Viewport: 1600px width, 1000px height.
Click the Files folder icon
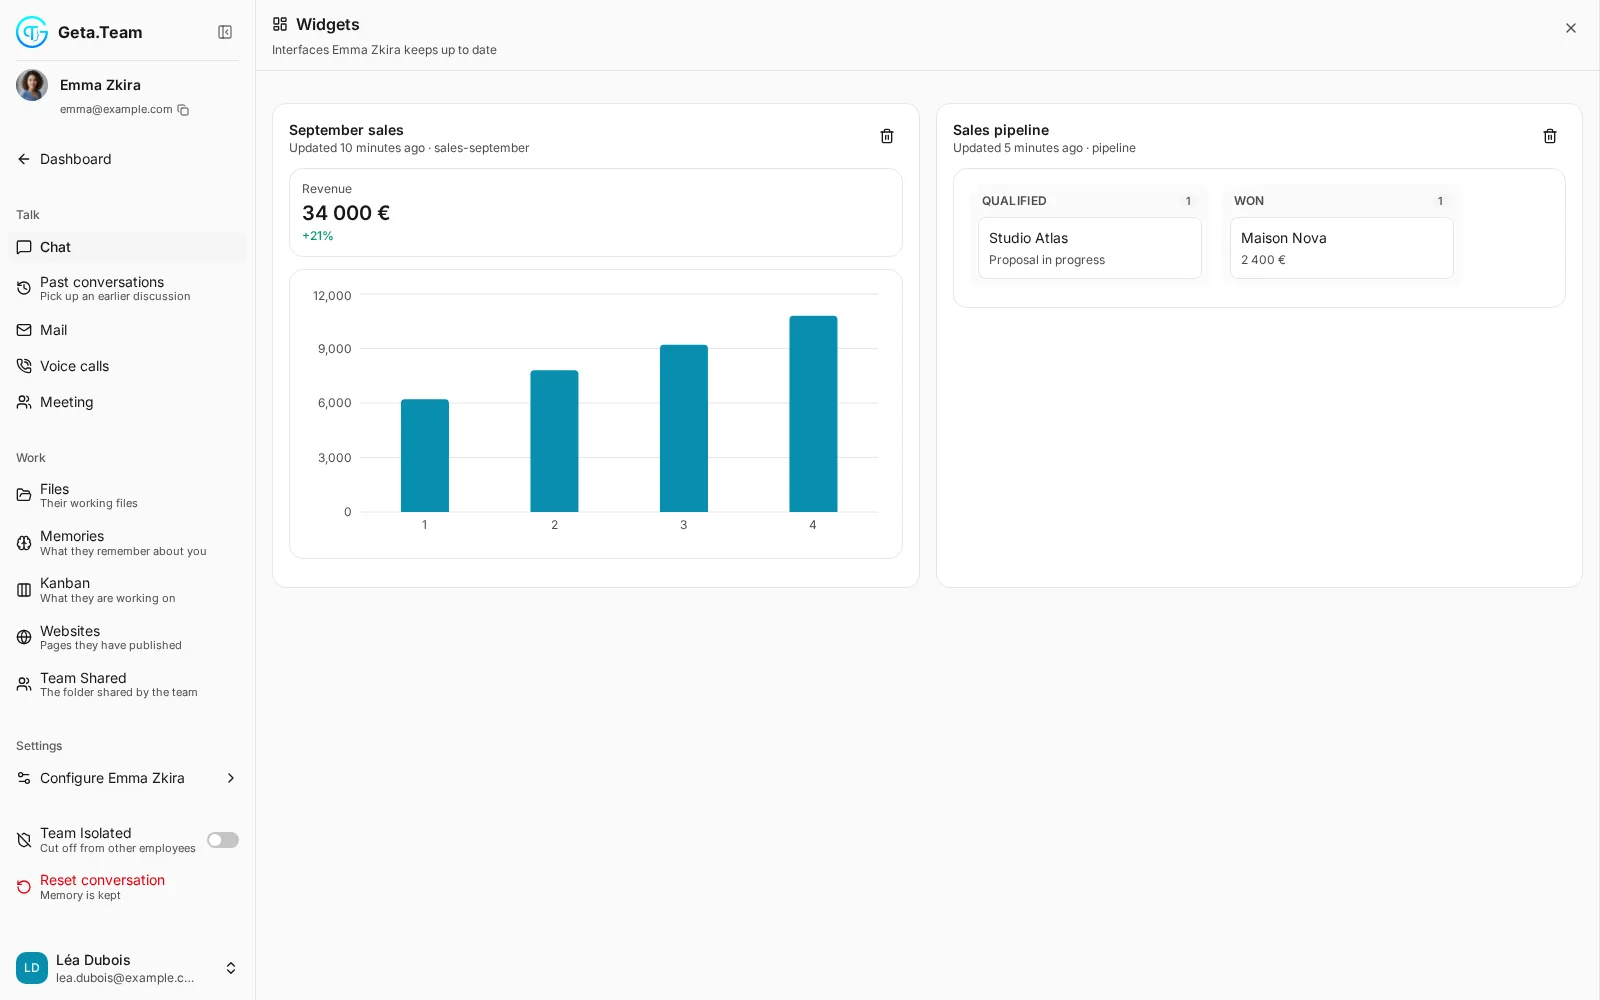coord(24,495)
